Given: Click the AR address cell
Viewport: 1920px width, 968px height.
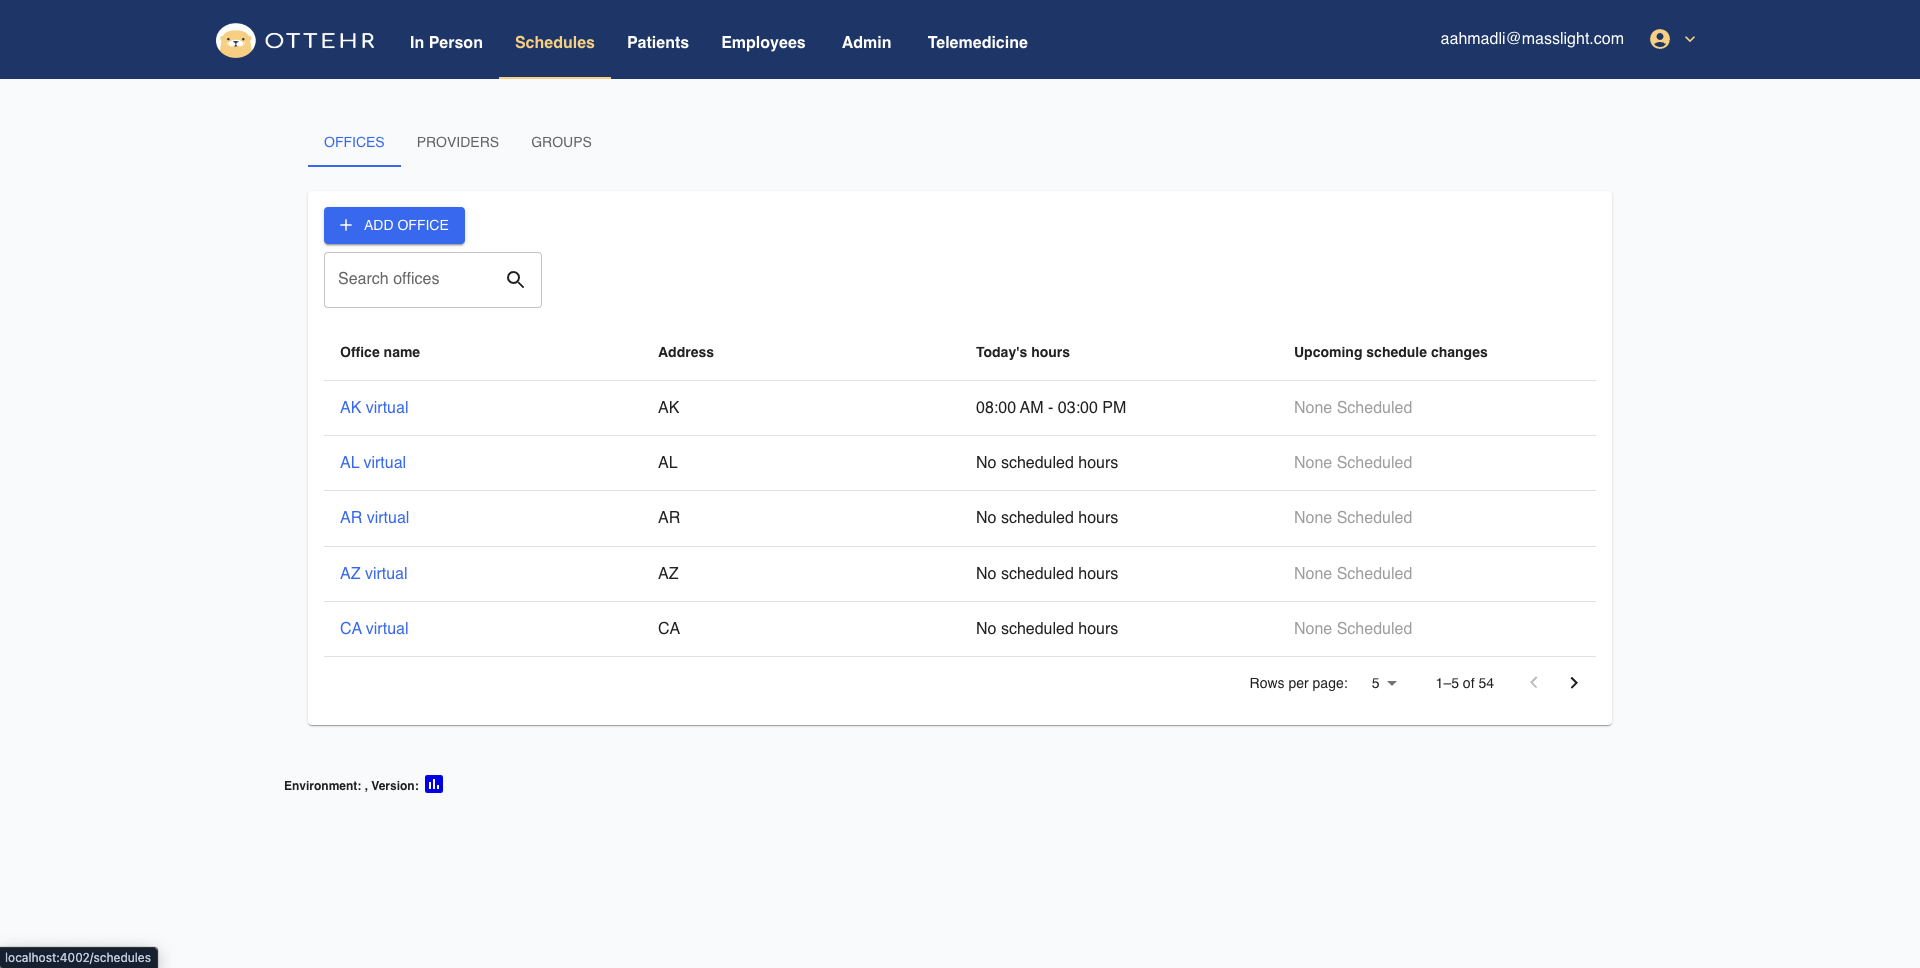Looking at the screenshot, I should [x=669, y=518].
